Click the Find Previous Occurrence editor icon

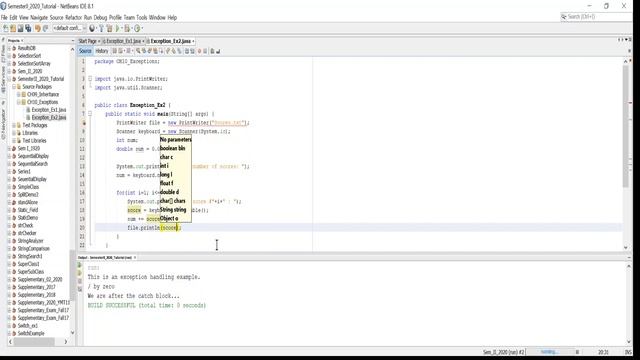pos(144,51)
